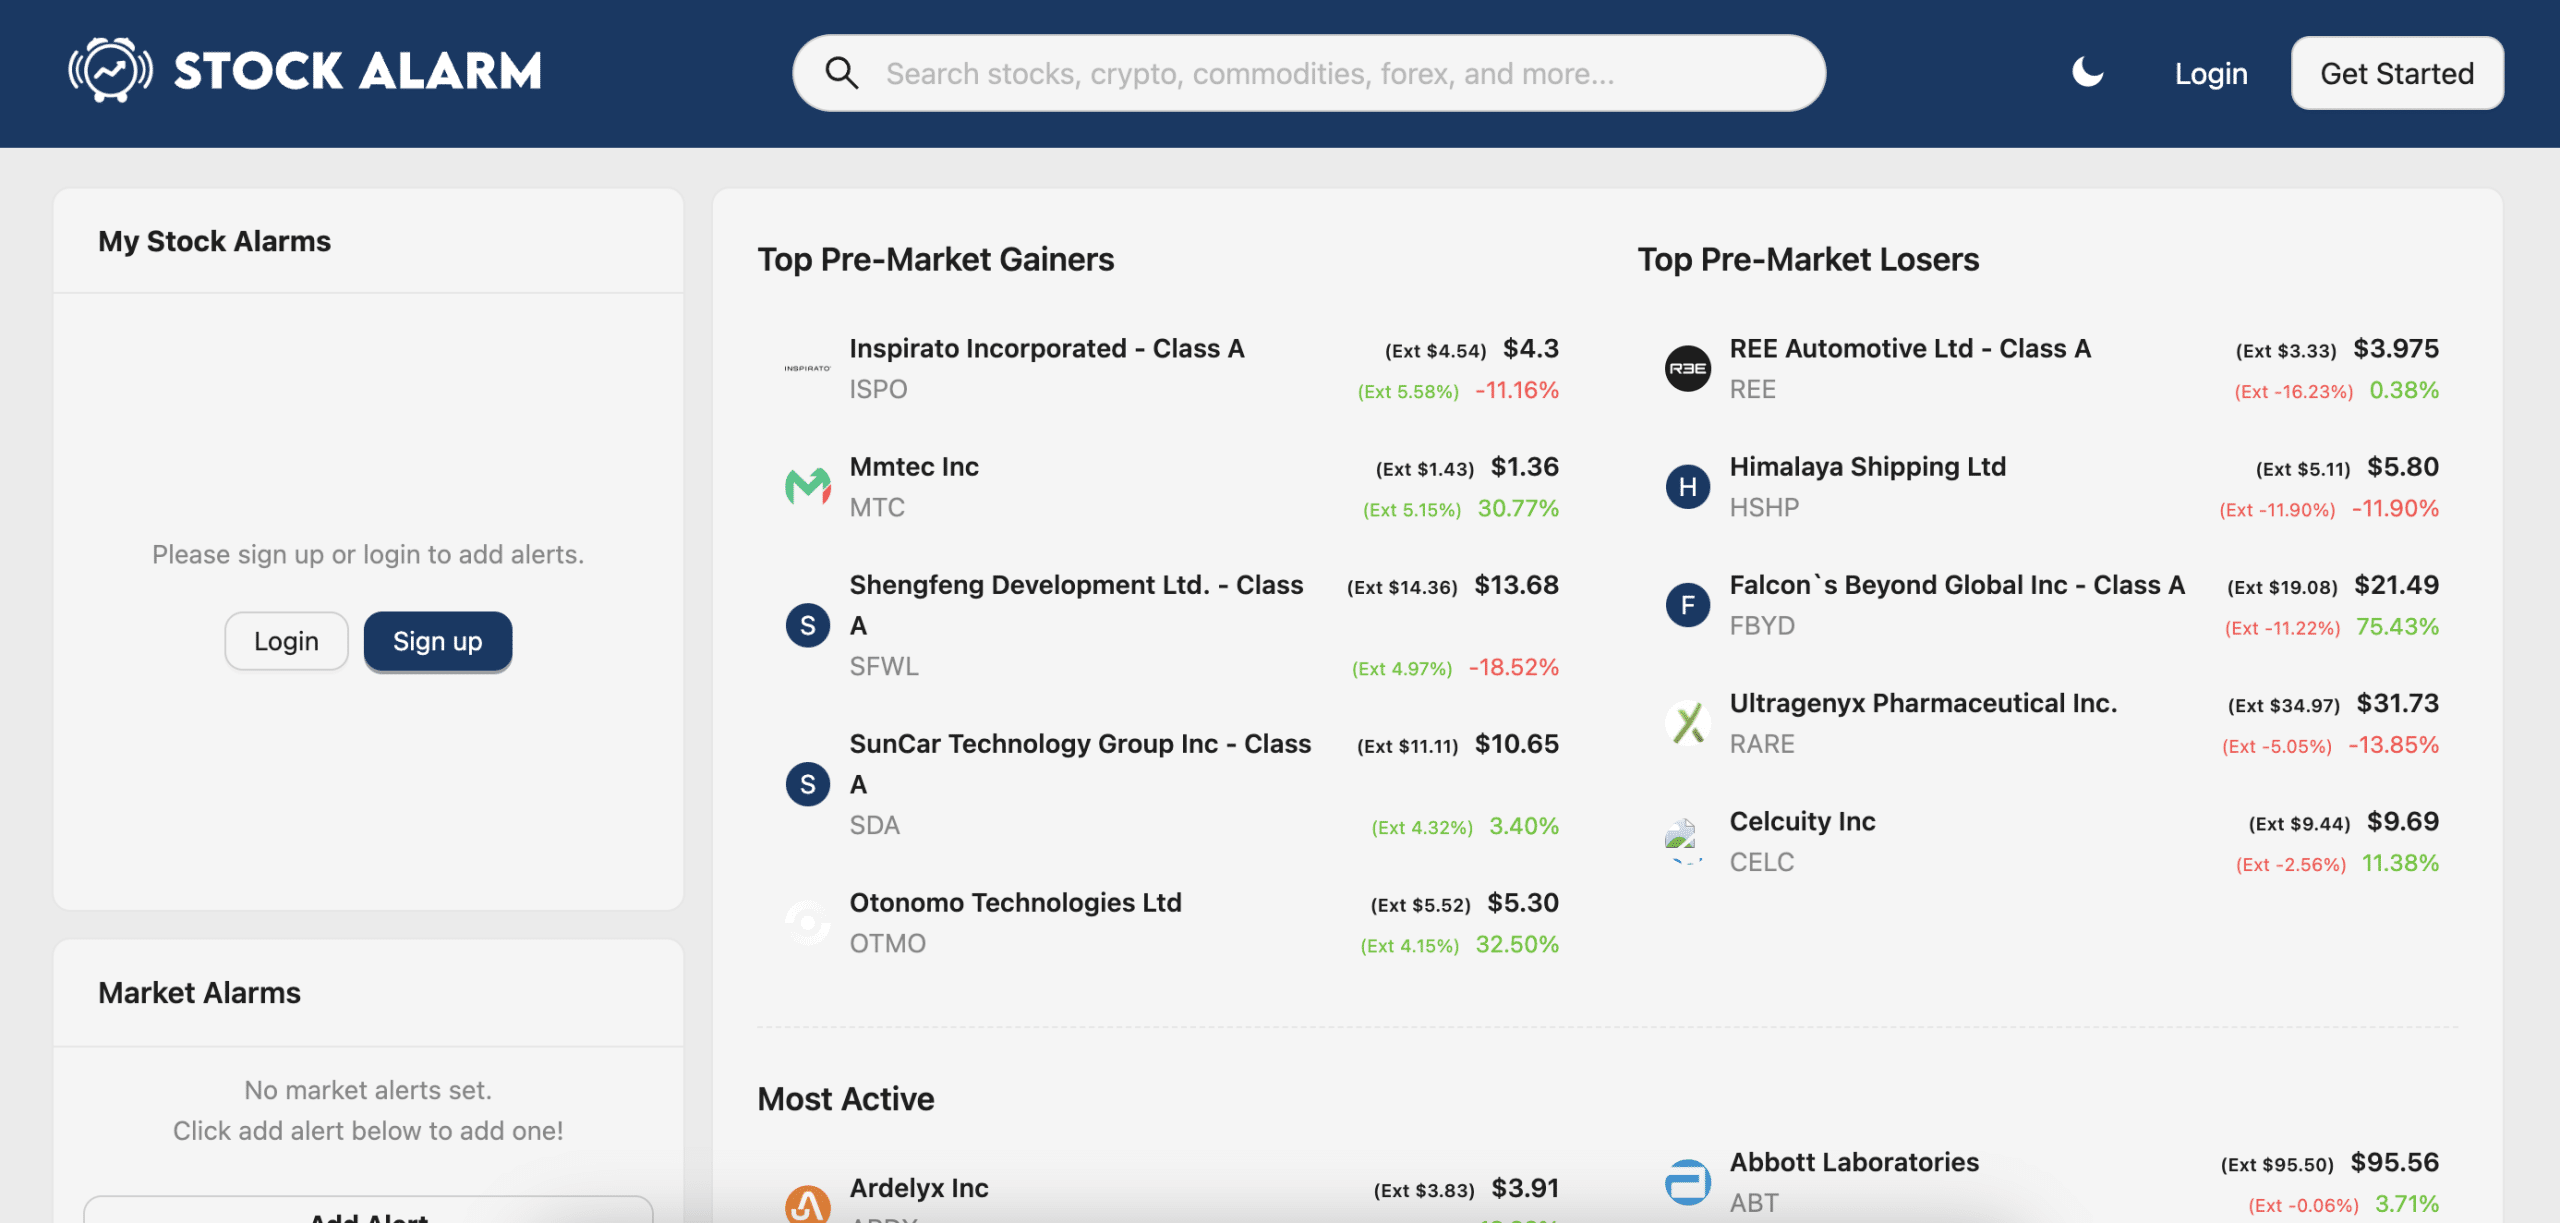
Task: Click the FBYD ticker symbol
Action: 1762,626
